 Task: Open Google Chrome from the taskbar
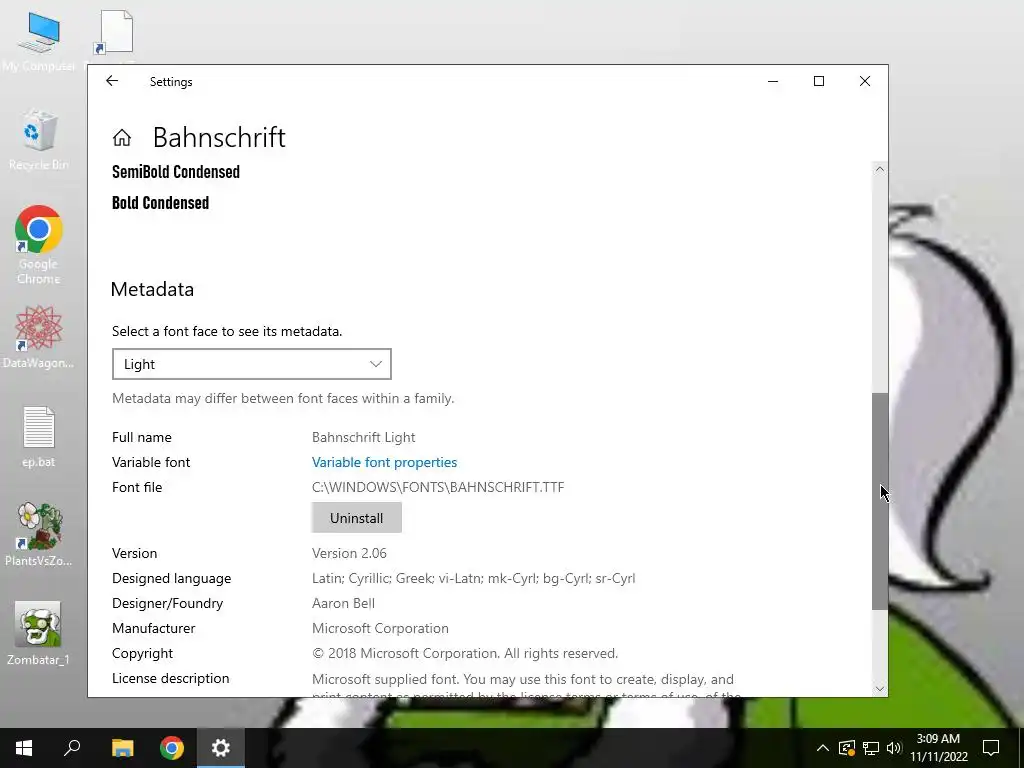coord(172,748)
